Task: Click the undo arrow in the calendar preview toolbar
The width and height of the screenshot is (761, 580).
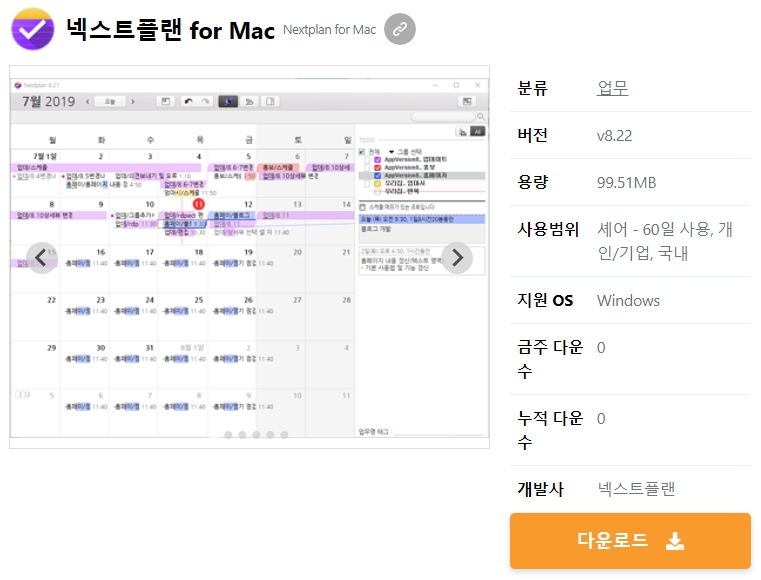Action: tap(188, 101)
